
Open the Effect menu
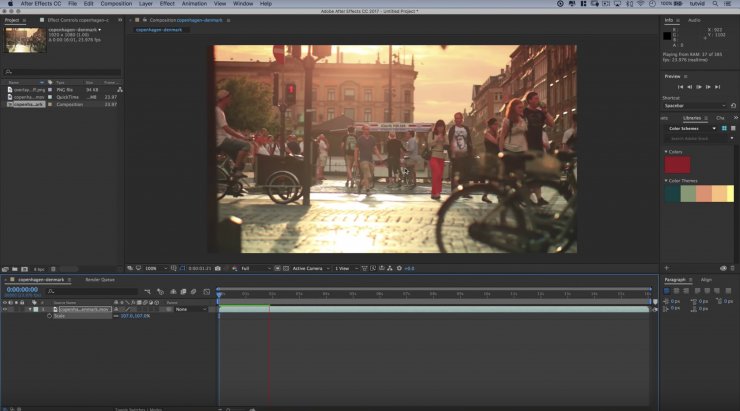click(167, 3)
